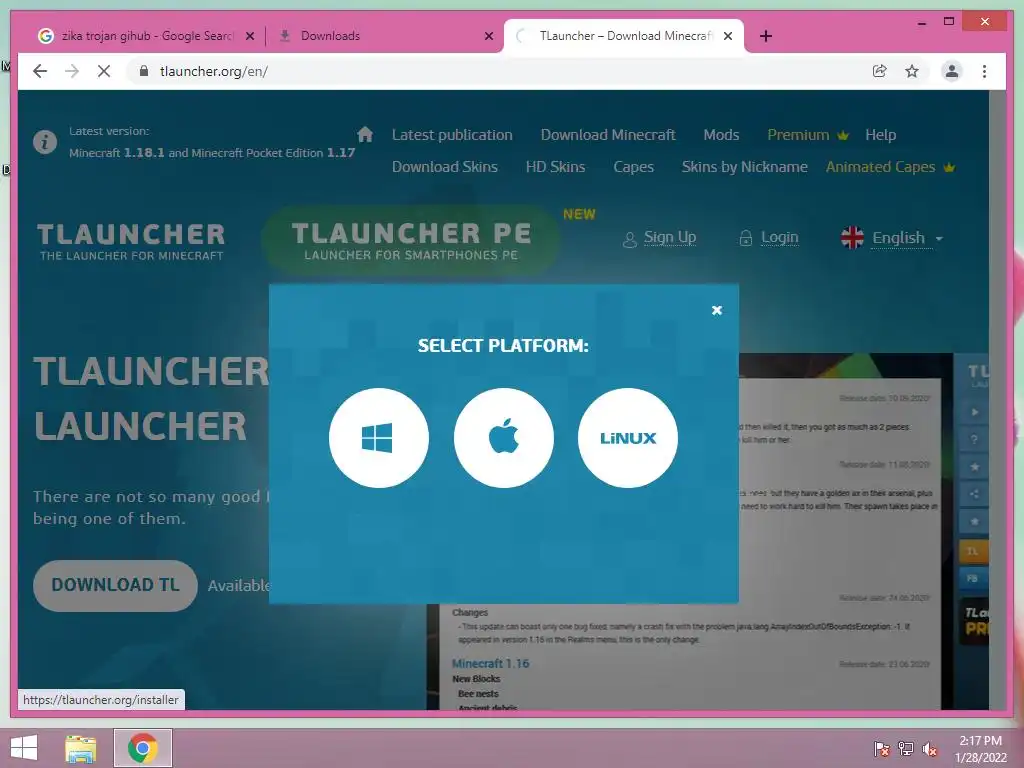Choose the Windows platform icon
Image resolution: width=1024 pixels, height=768 pixels.
[x=379, y=438]
